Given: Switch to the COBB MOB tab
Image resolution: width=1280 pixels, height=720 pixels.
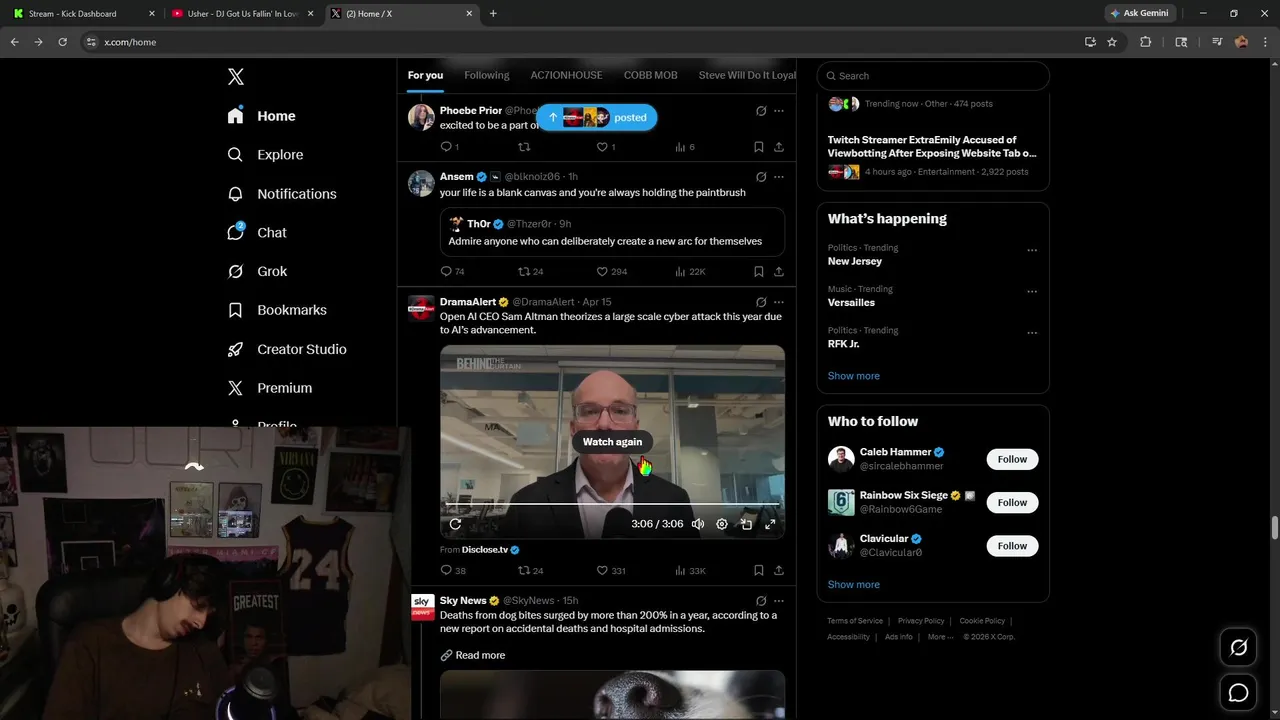Looking at the screenshot, I should [651, 75].
